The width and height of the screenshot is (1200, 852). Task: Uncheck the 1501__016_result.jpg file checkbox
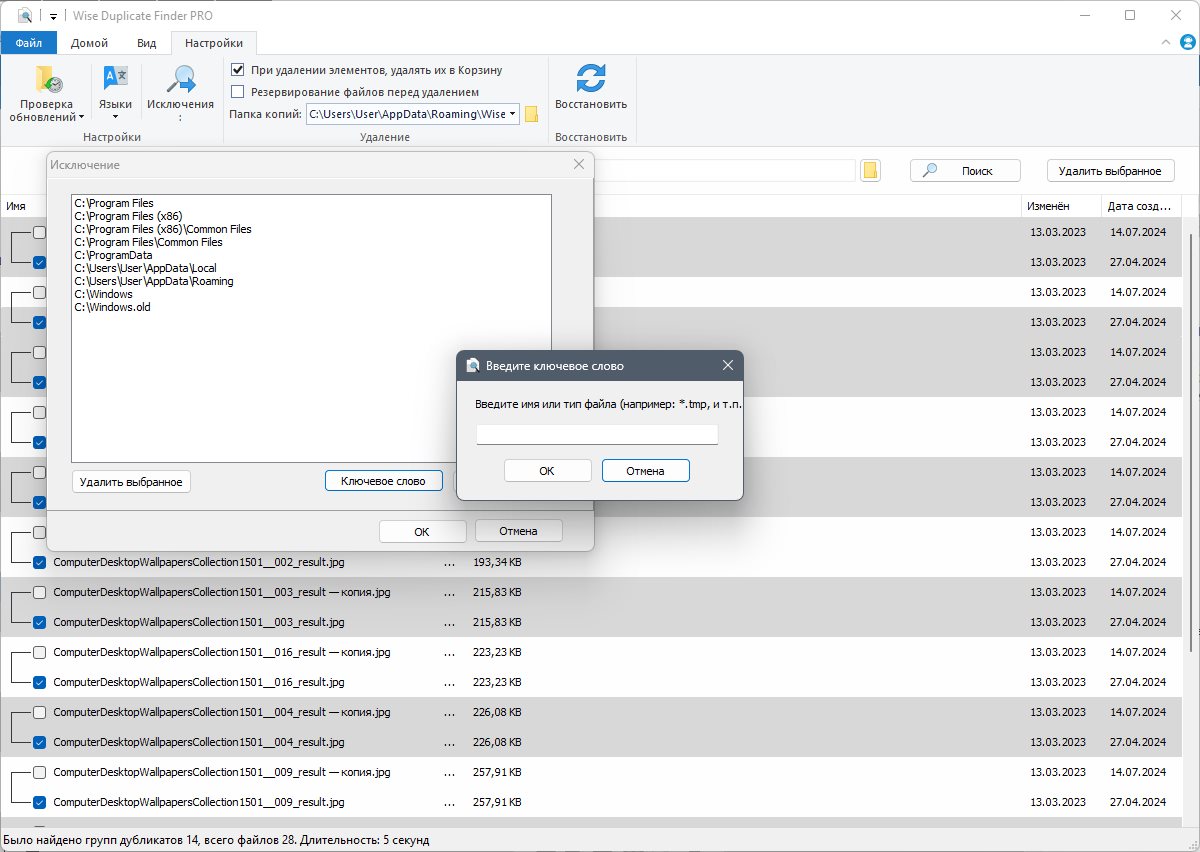coord(39,682)
